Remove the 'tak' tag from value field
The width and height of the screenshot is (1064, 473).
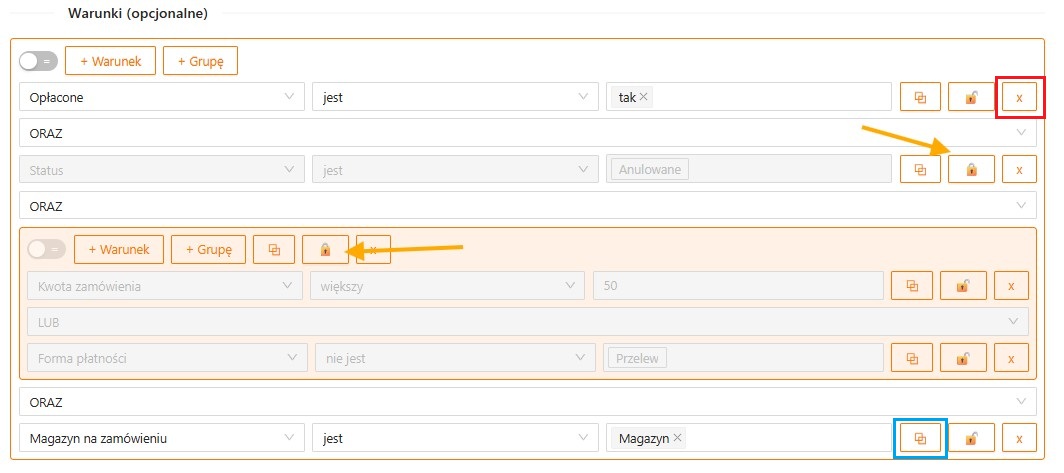point(644,97)
